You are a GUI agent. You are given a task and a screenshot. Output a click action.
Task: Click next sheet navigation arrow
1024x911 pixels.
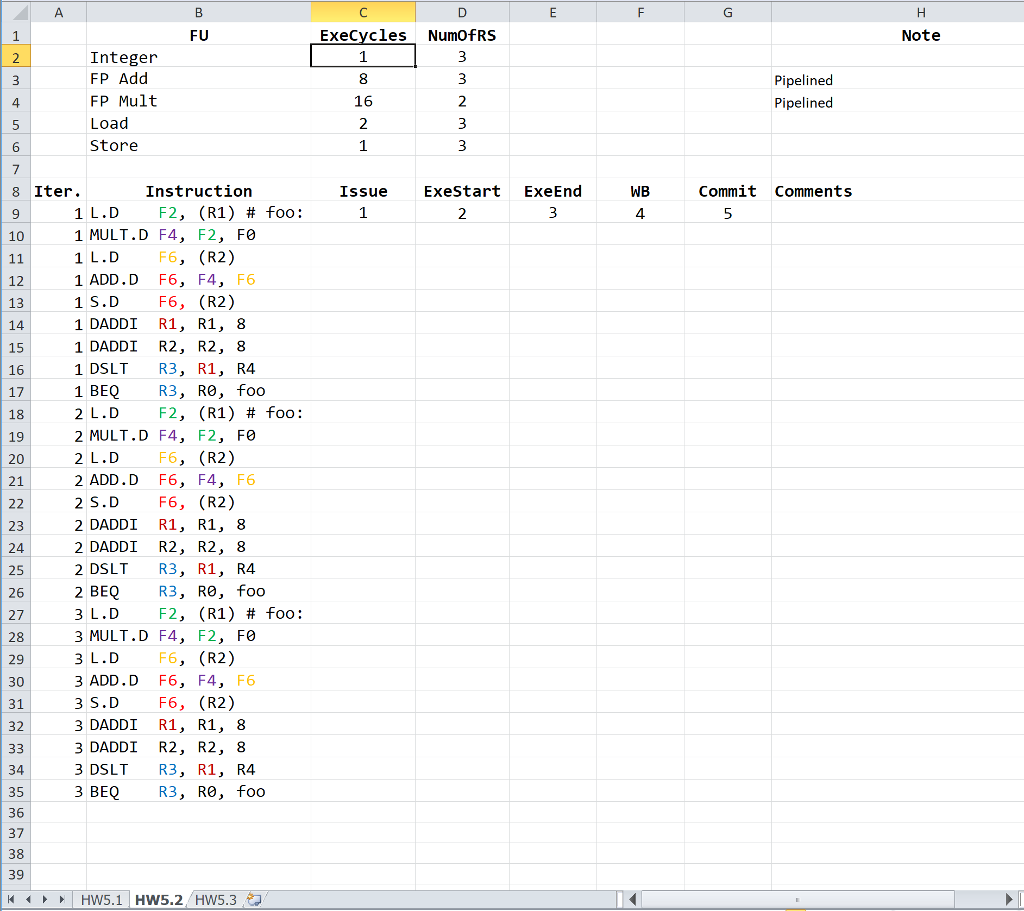click(45, 900)
